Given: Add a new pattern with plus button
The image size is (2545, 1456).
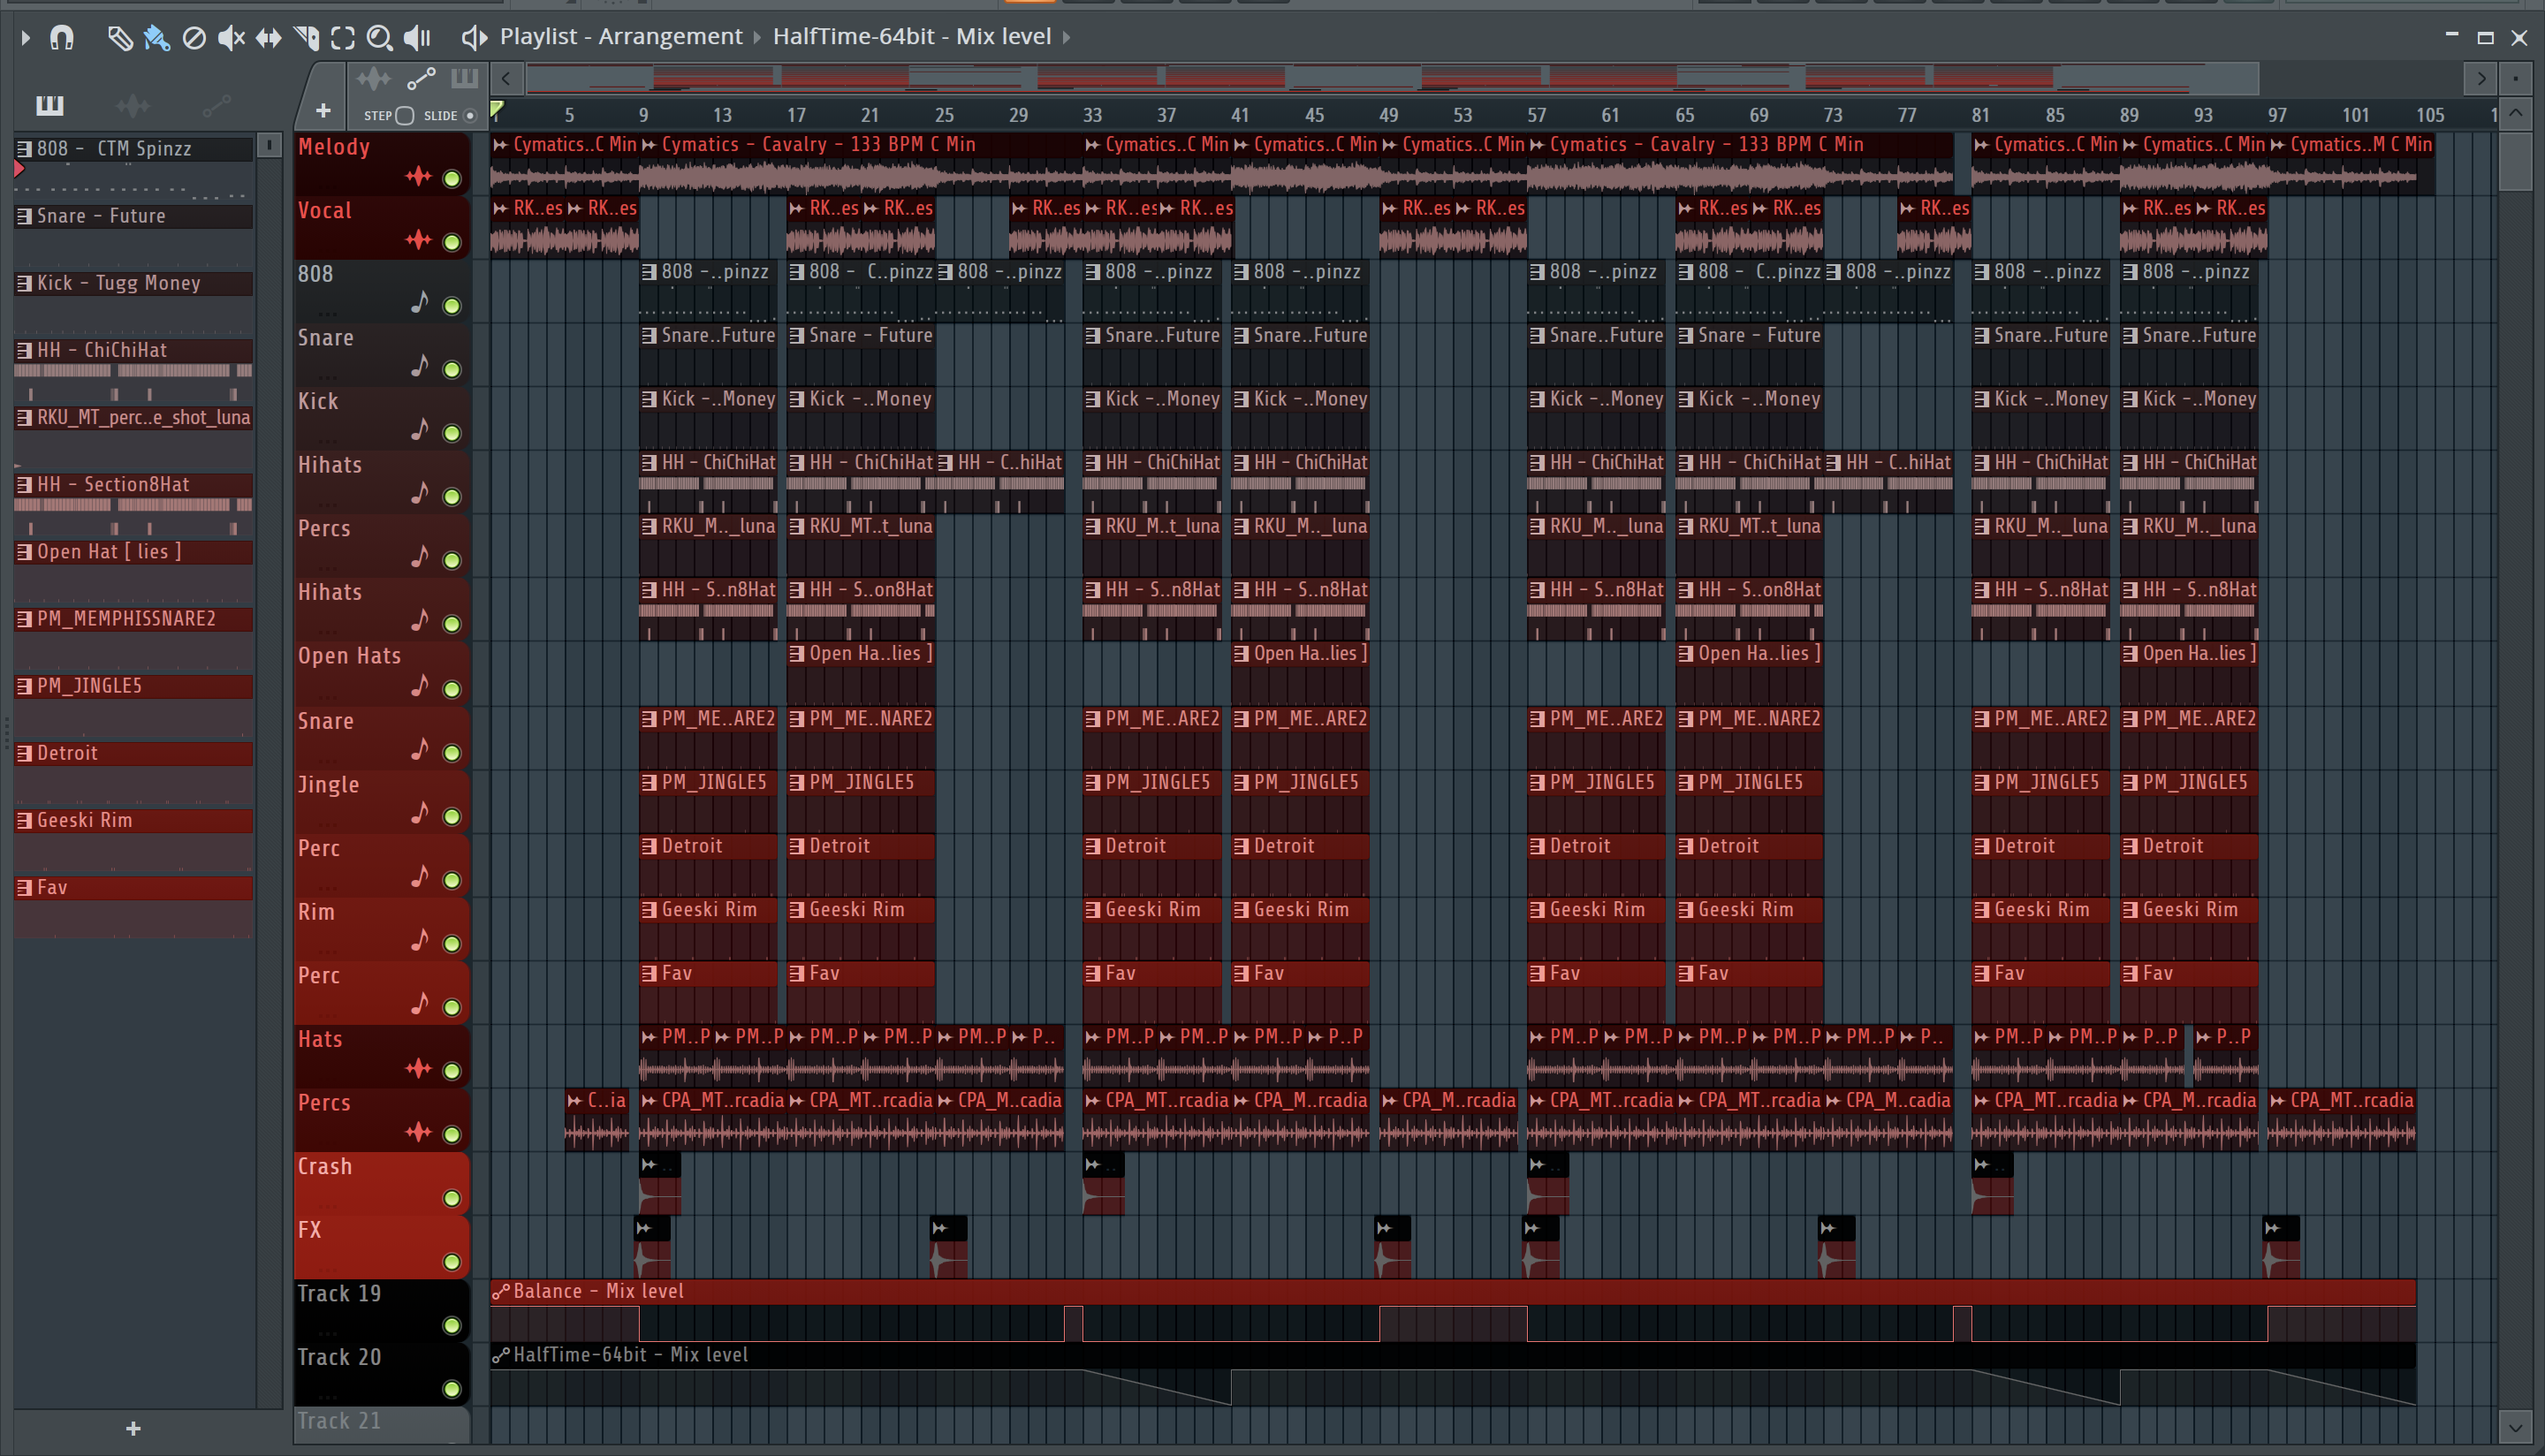Looking at the screenshot, I should 133,1429.
